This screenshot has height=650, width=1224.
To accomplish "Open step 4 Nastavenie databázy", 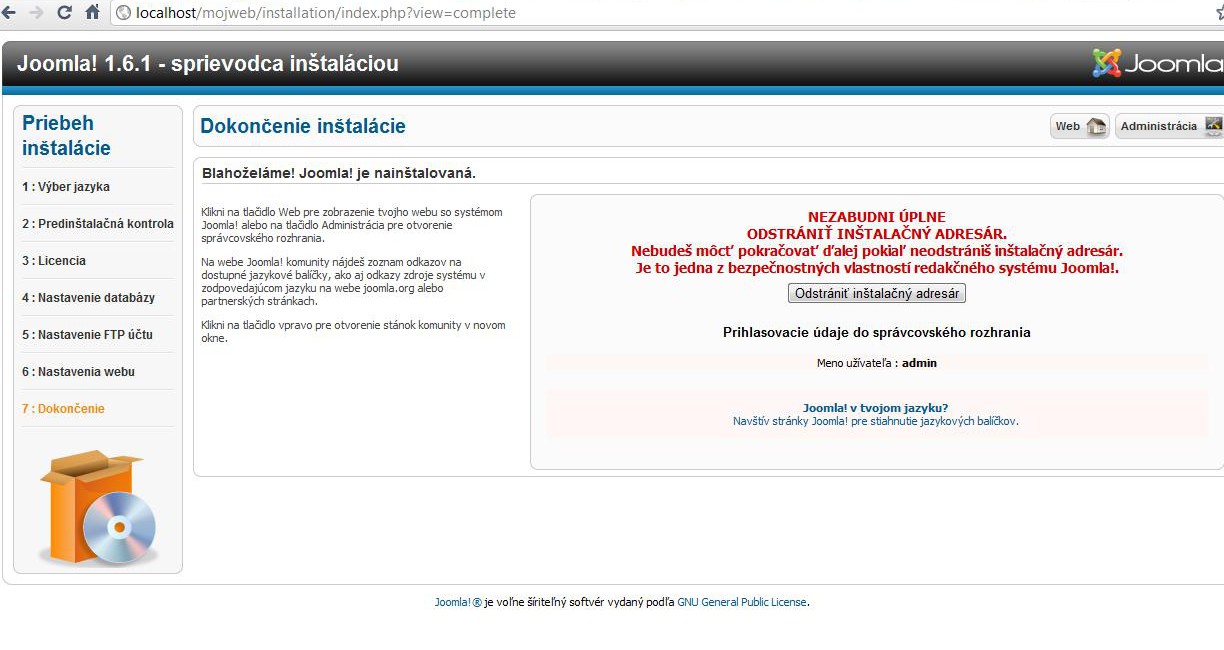I will point(88,298).
